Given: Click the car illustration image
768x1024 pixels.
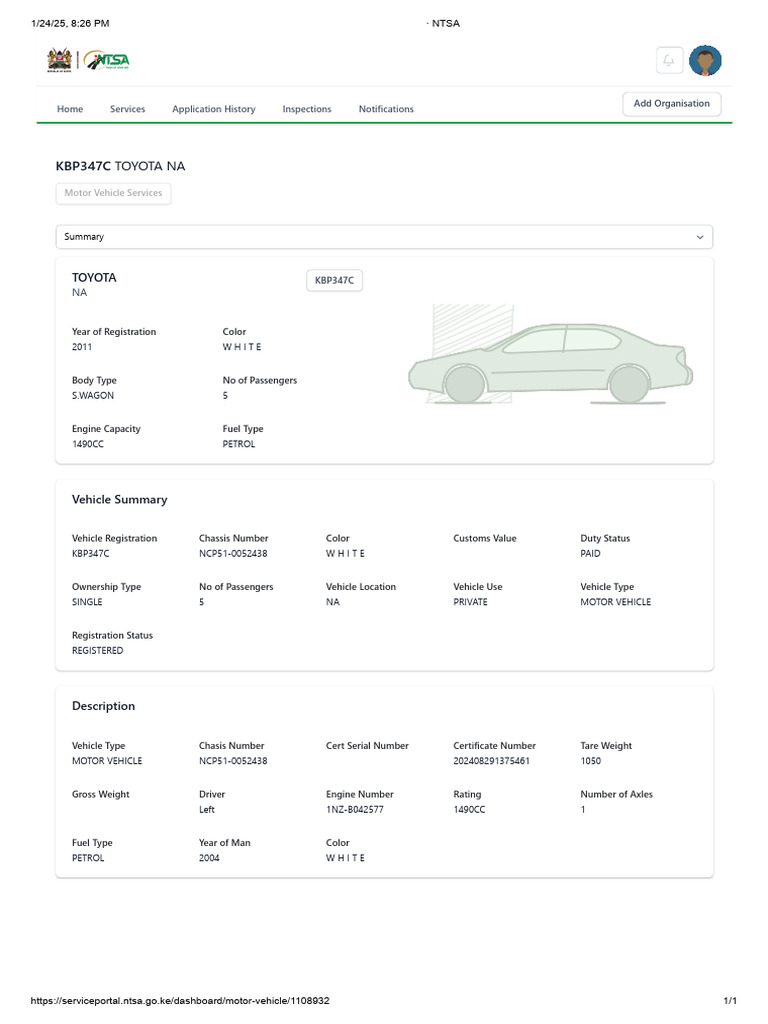Looking at the screenshot, I should pyautogui.click(x=549, y=362).
